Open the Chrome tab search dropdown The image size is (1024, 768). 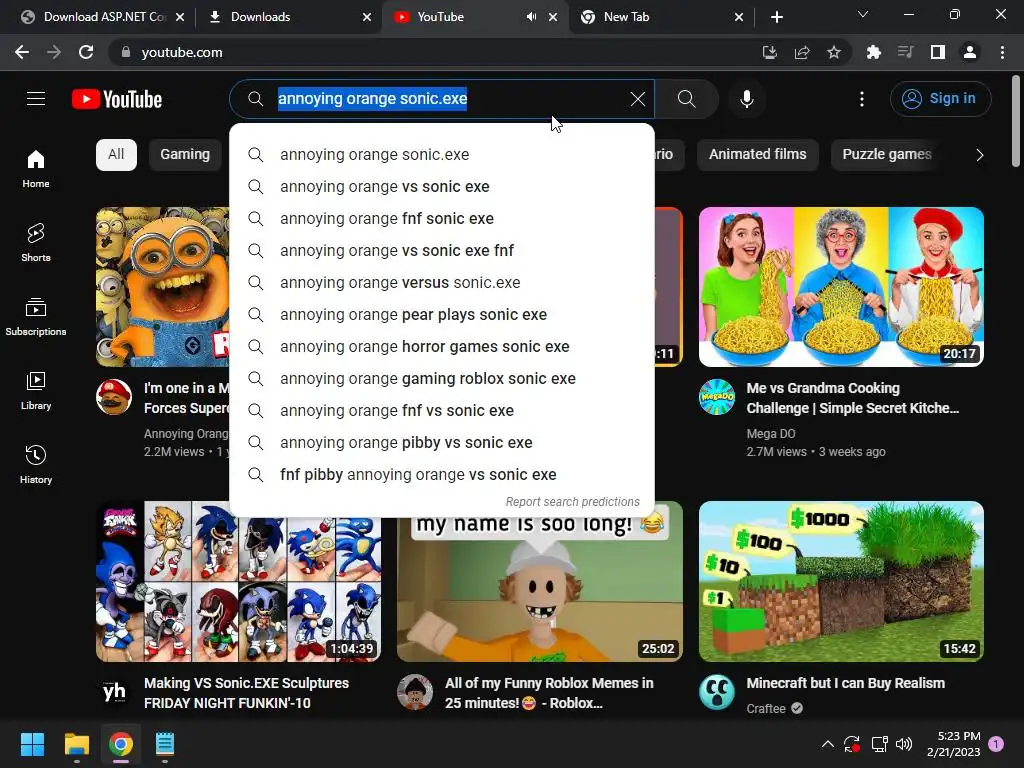[863, 14]
